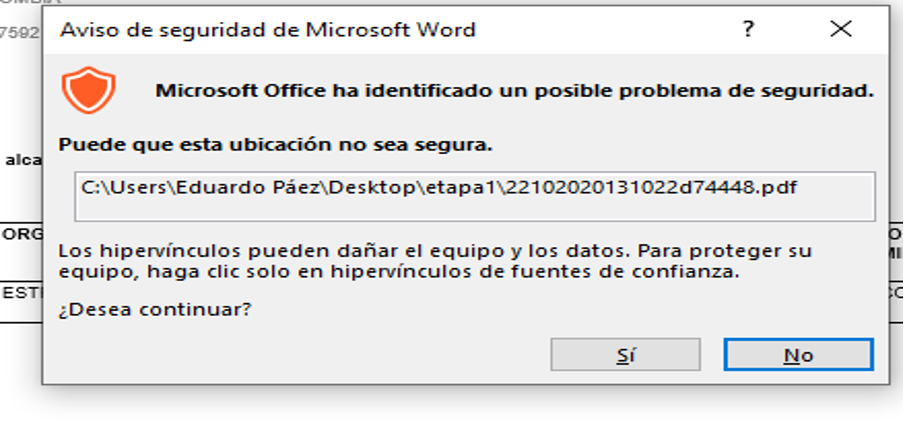
Task: Click the bold alca text in document
Action: [x=23, y=160]
